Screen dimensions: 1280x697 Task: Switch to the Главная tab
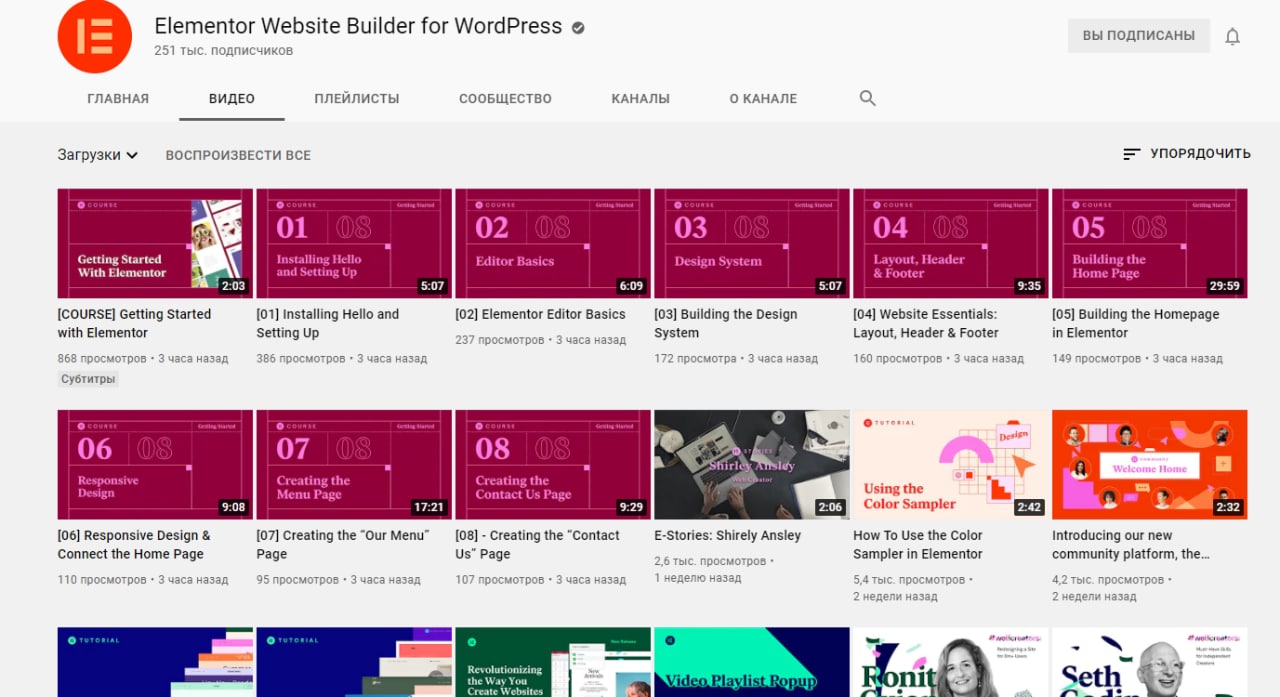click(x=118, y=98)
